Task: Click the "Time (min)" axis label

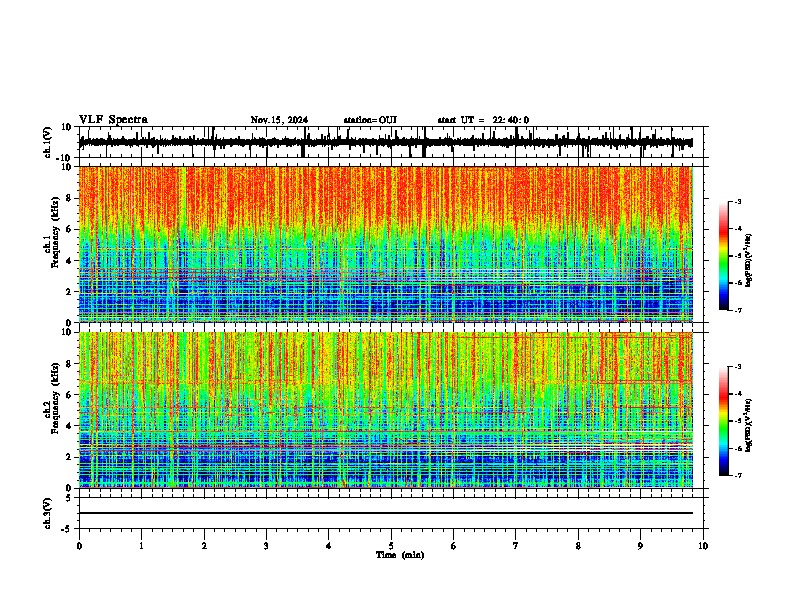Action: 400,555
